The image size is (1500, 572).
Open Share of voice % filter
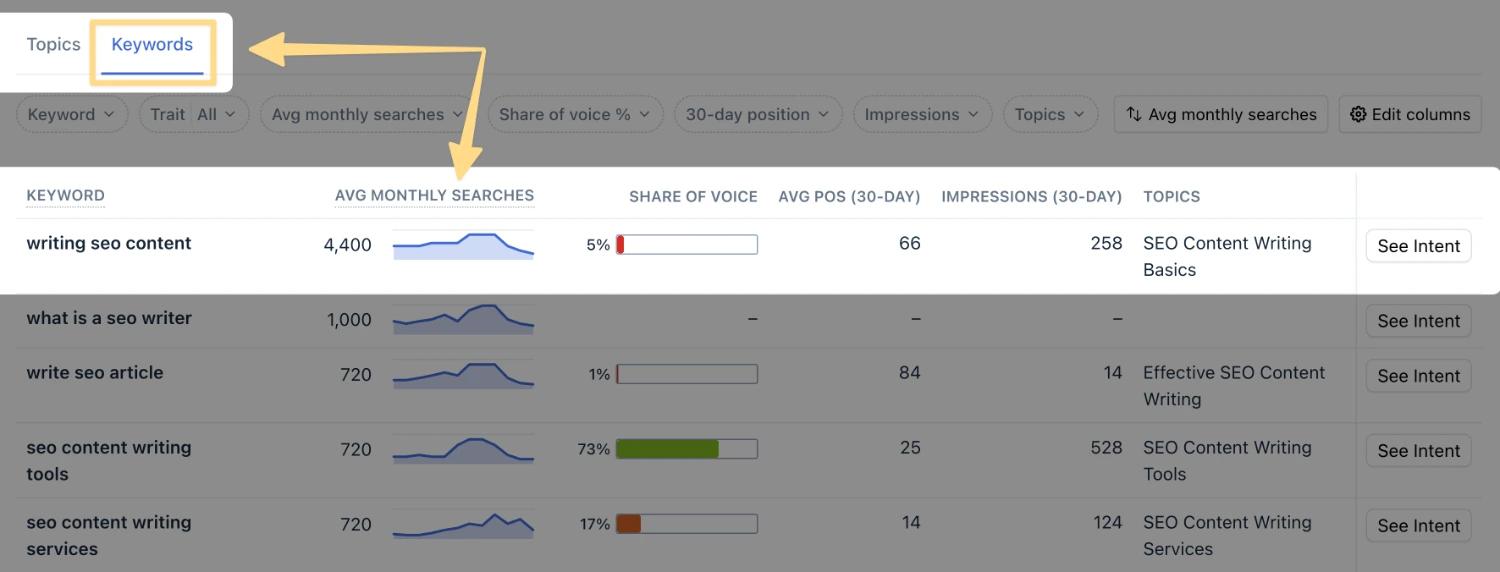(575, 115)
